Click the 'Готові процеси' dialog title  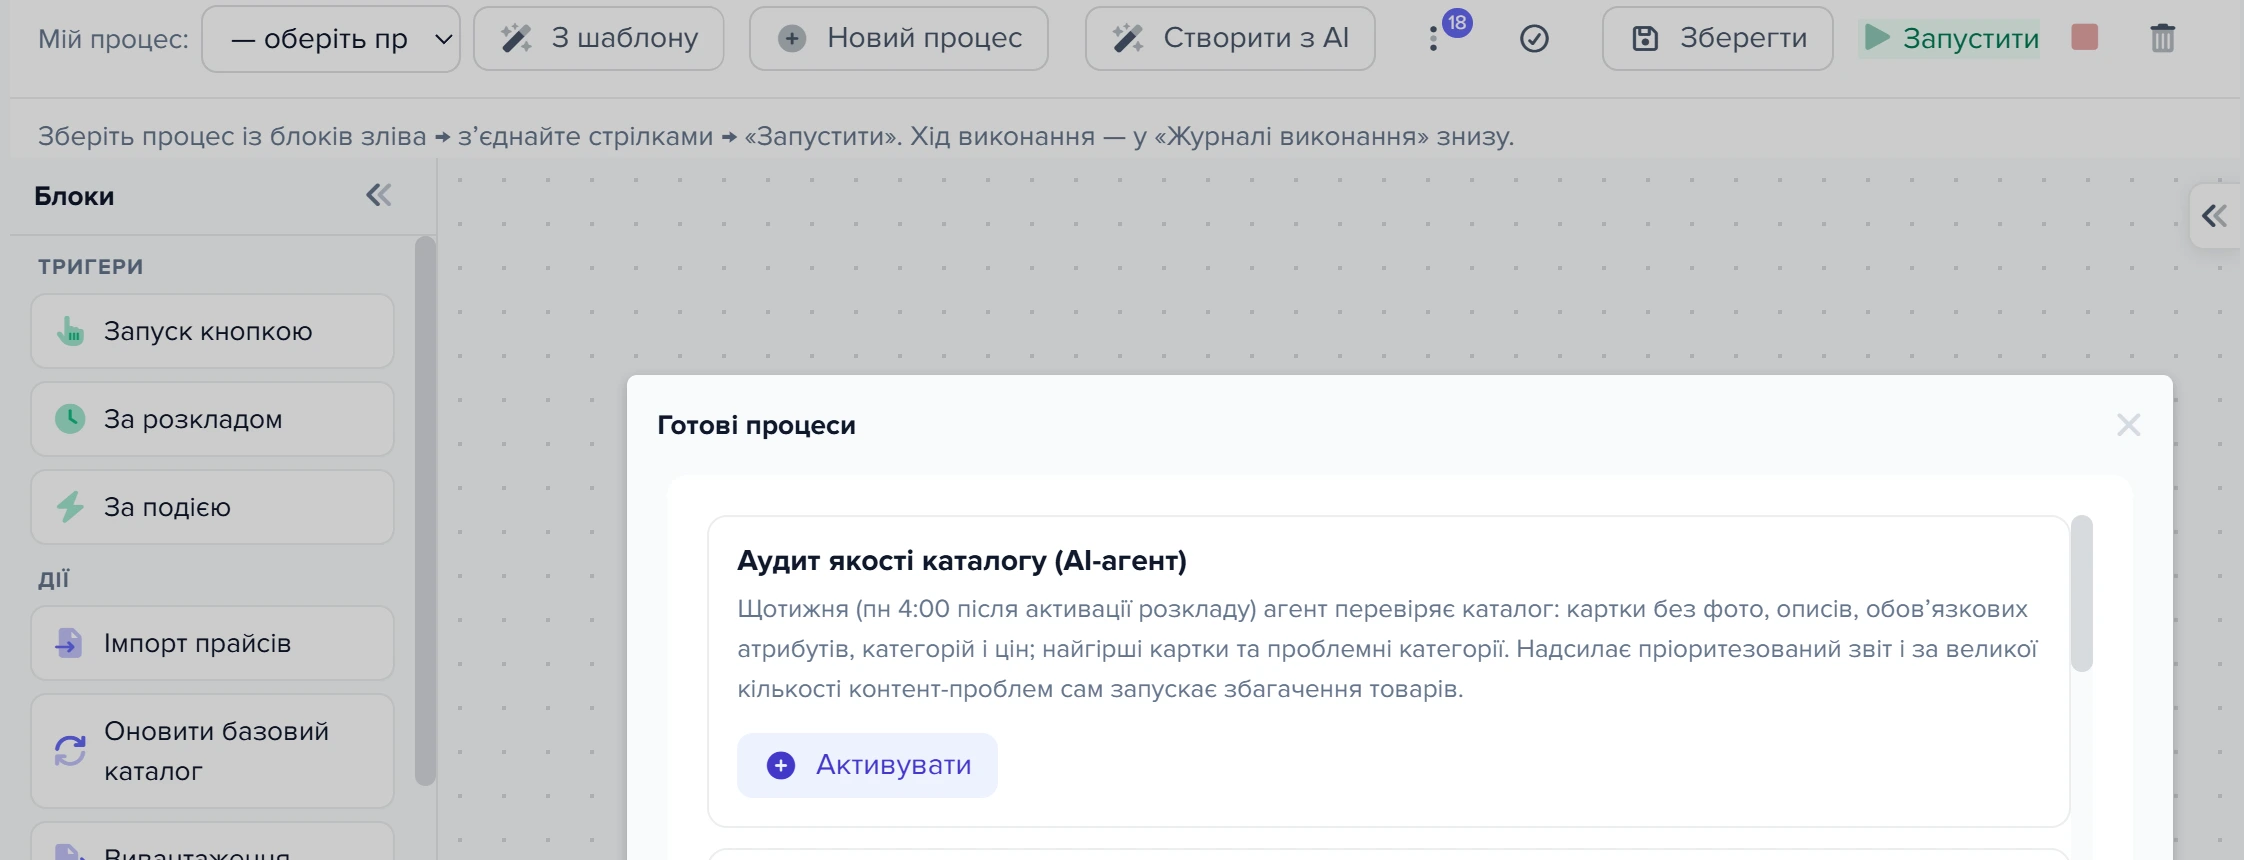tap(756, 425)
